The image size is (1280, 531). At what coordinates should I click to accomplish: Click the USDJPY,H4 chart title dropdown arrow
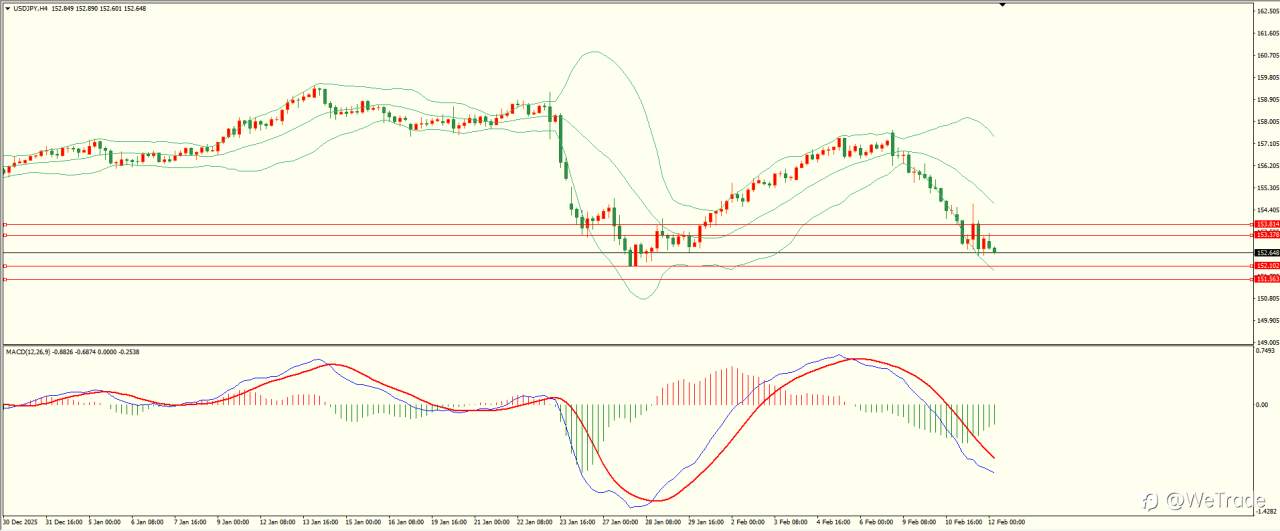click(x=7, y=9)
